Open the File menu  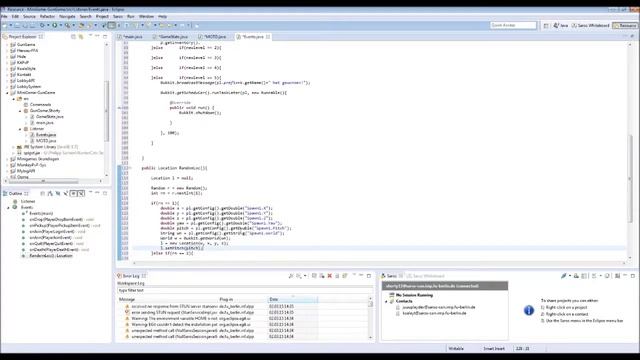(x=4, y=16)
